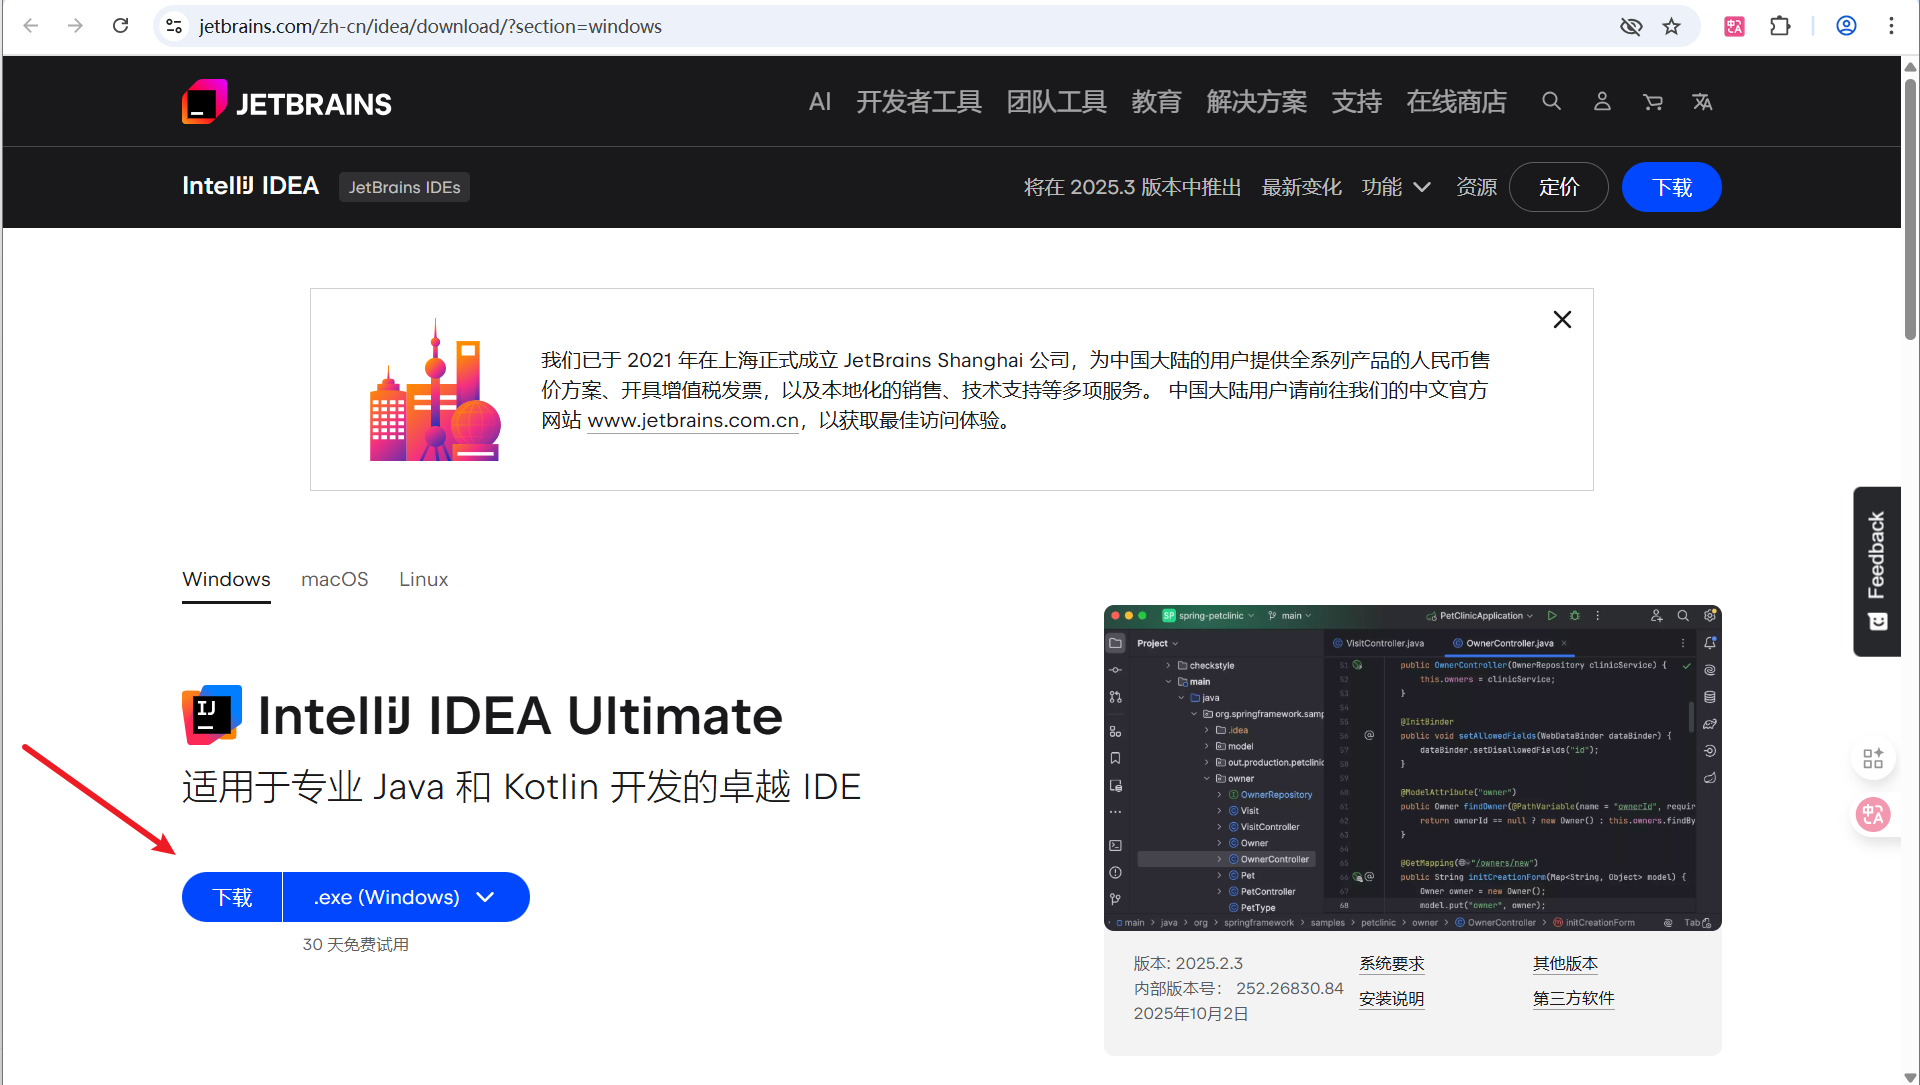Click the 定价 pricing button

point(1558,187)
